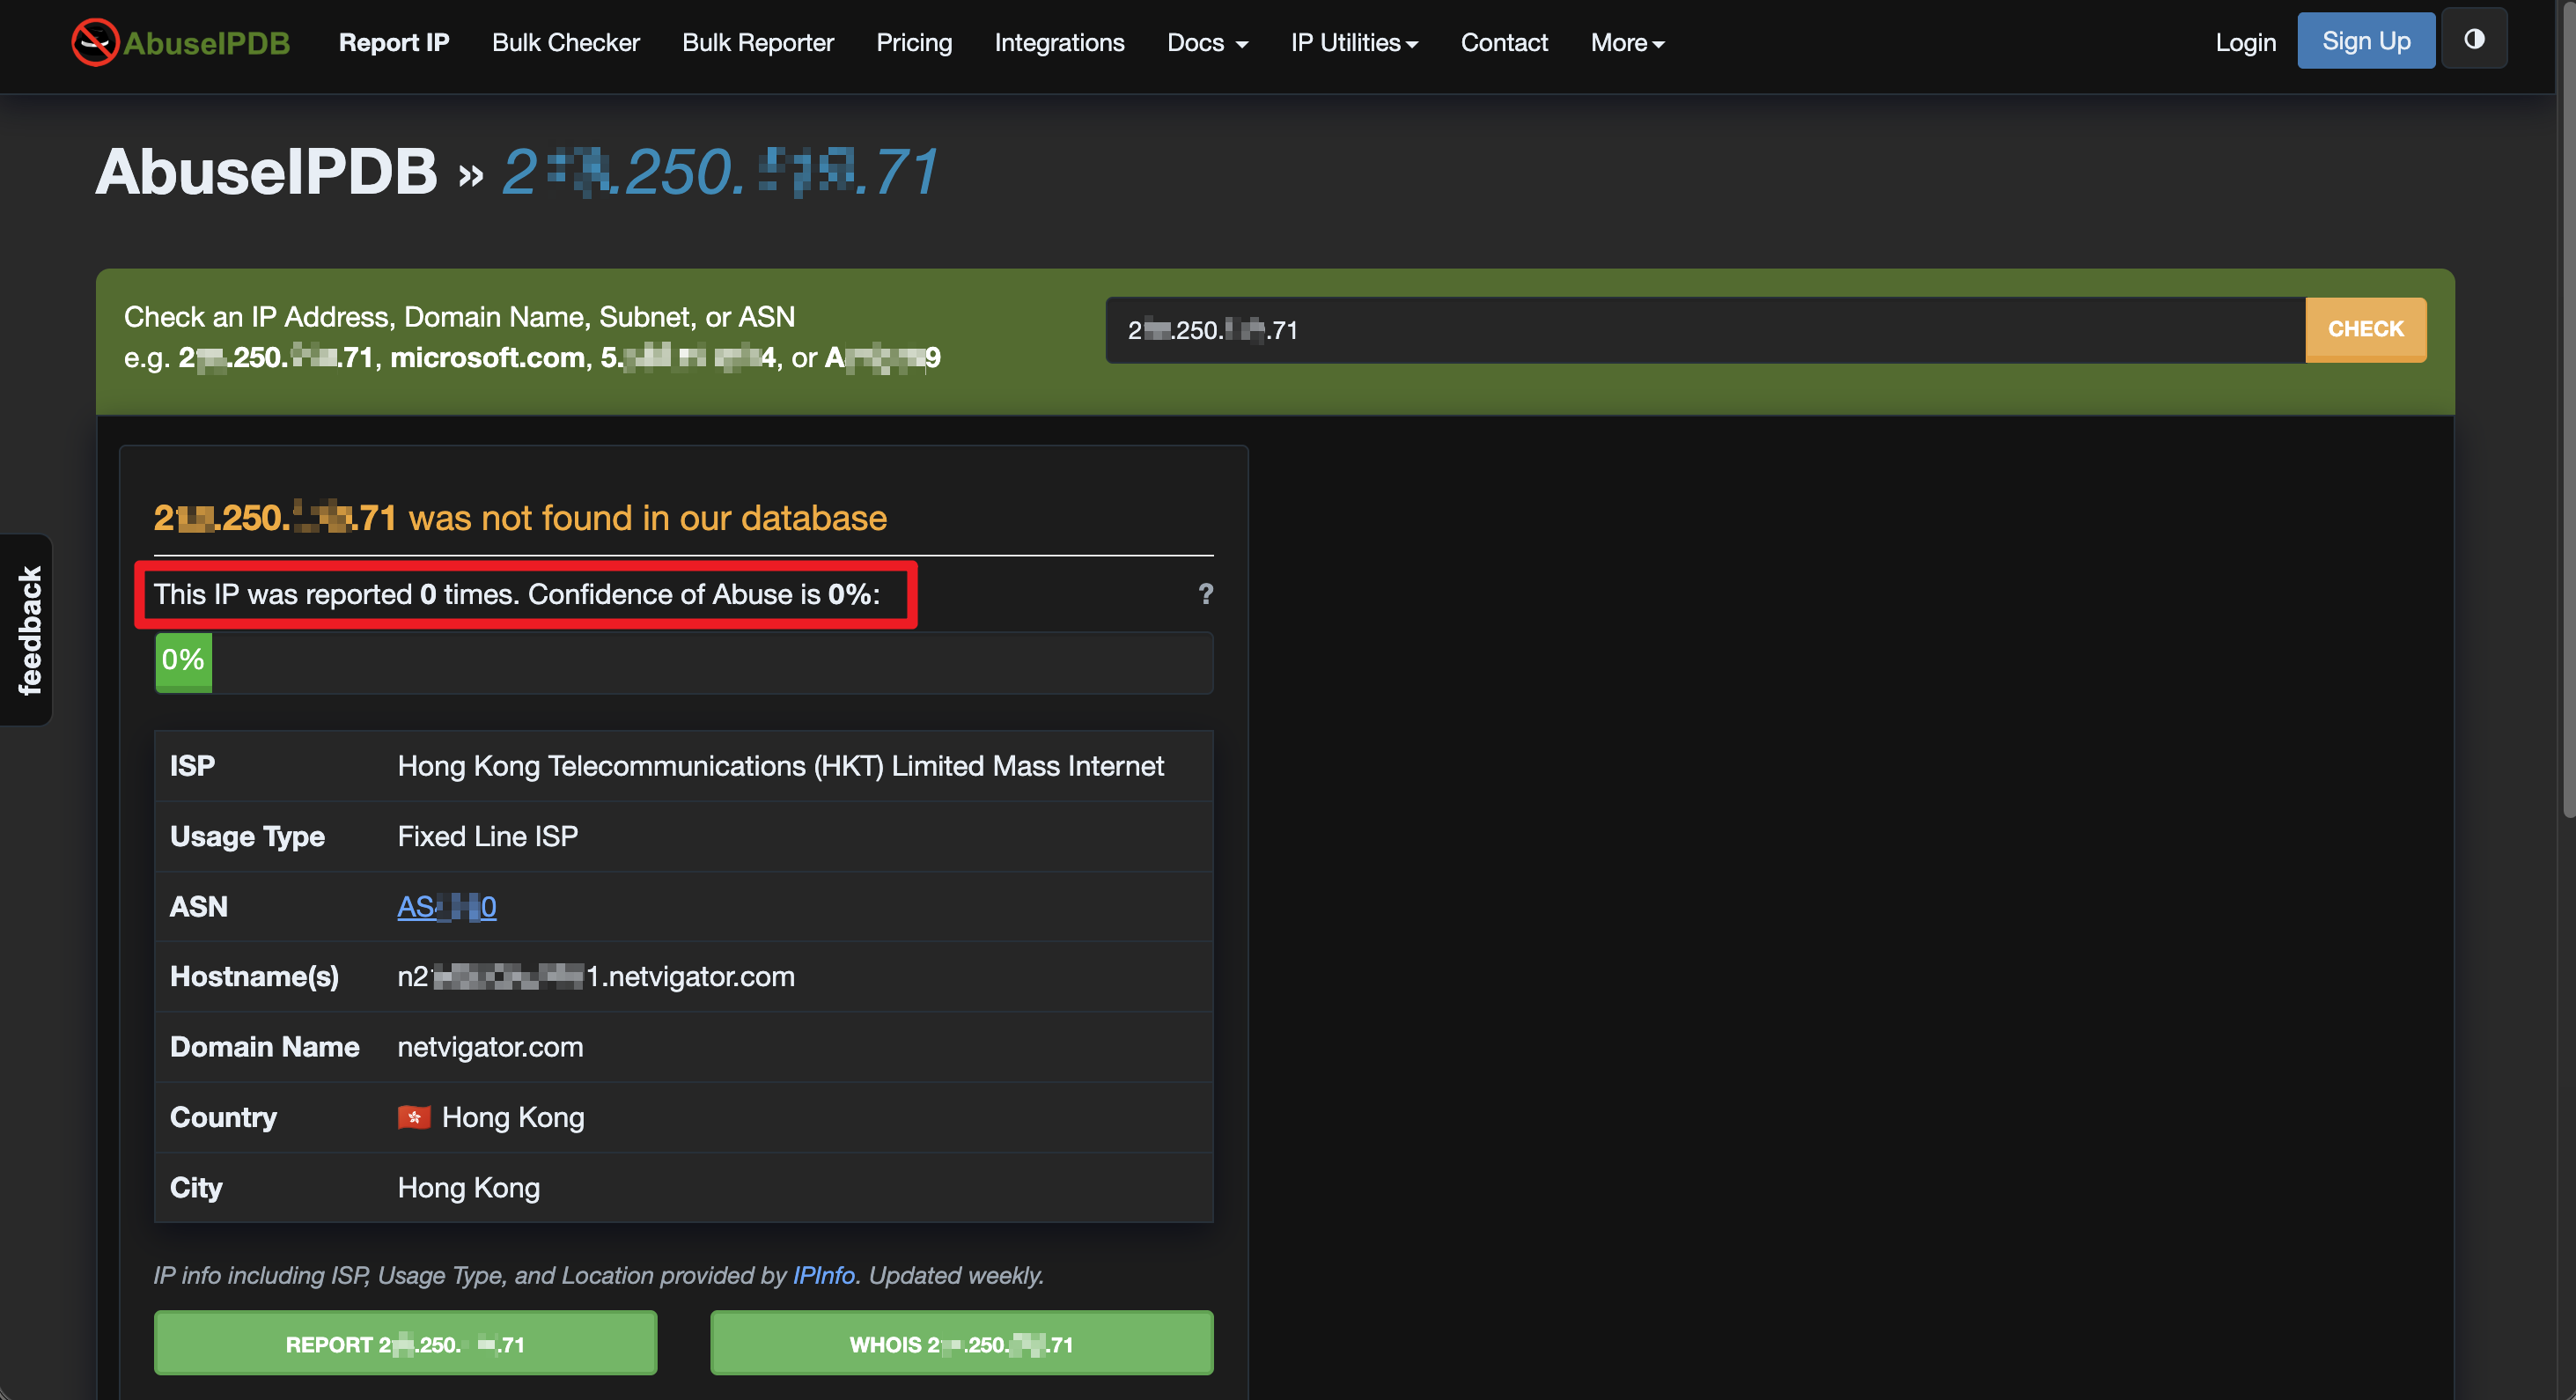Click the AbuseIPDB logo icon
This screenshot has height=1400, width=2576.
pyautogui.click(x=95, y=42)
